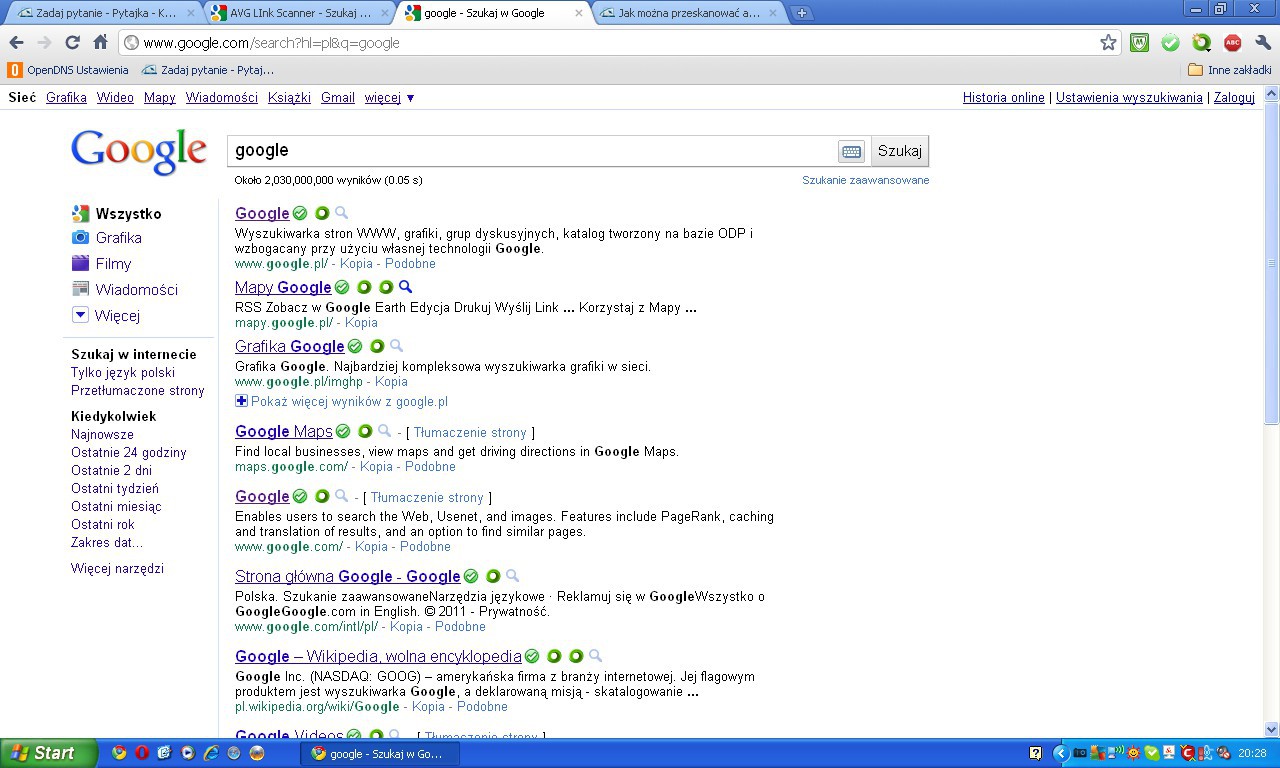This screenshot has width=1280, height=768.
Task: Click the green checkmark extension in toolbar
Action: [x=1170, y=43]
